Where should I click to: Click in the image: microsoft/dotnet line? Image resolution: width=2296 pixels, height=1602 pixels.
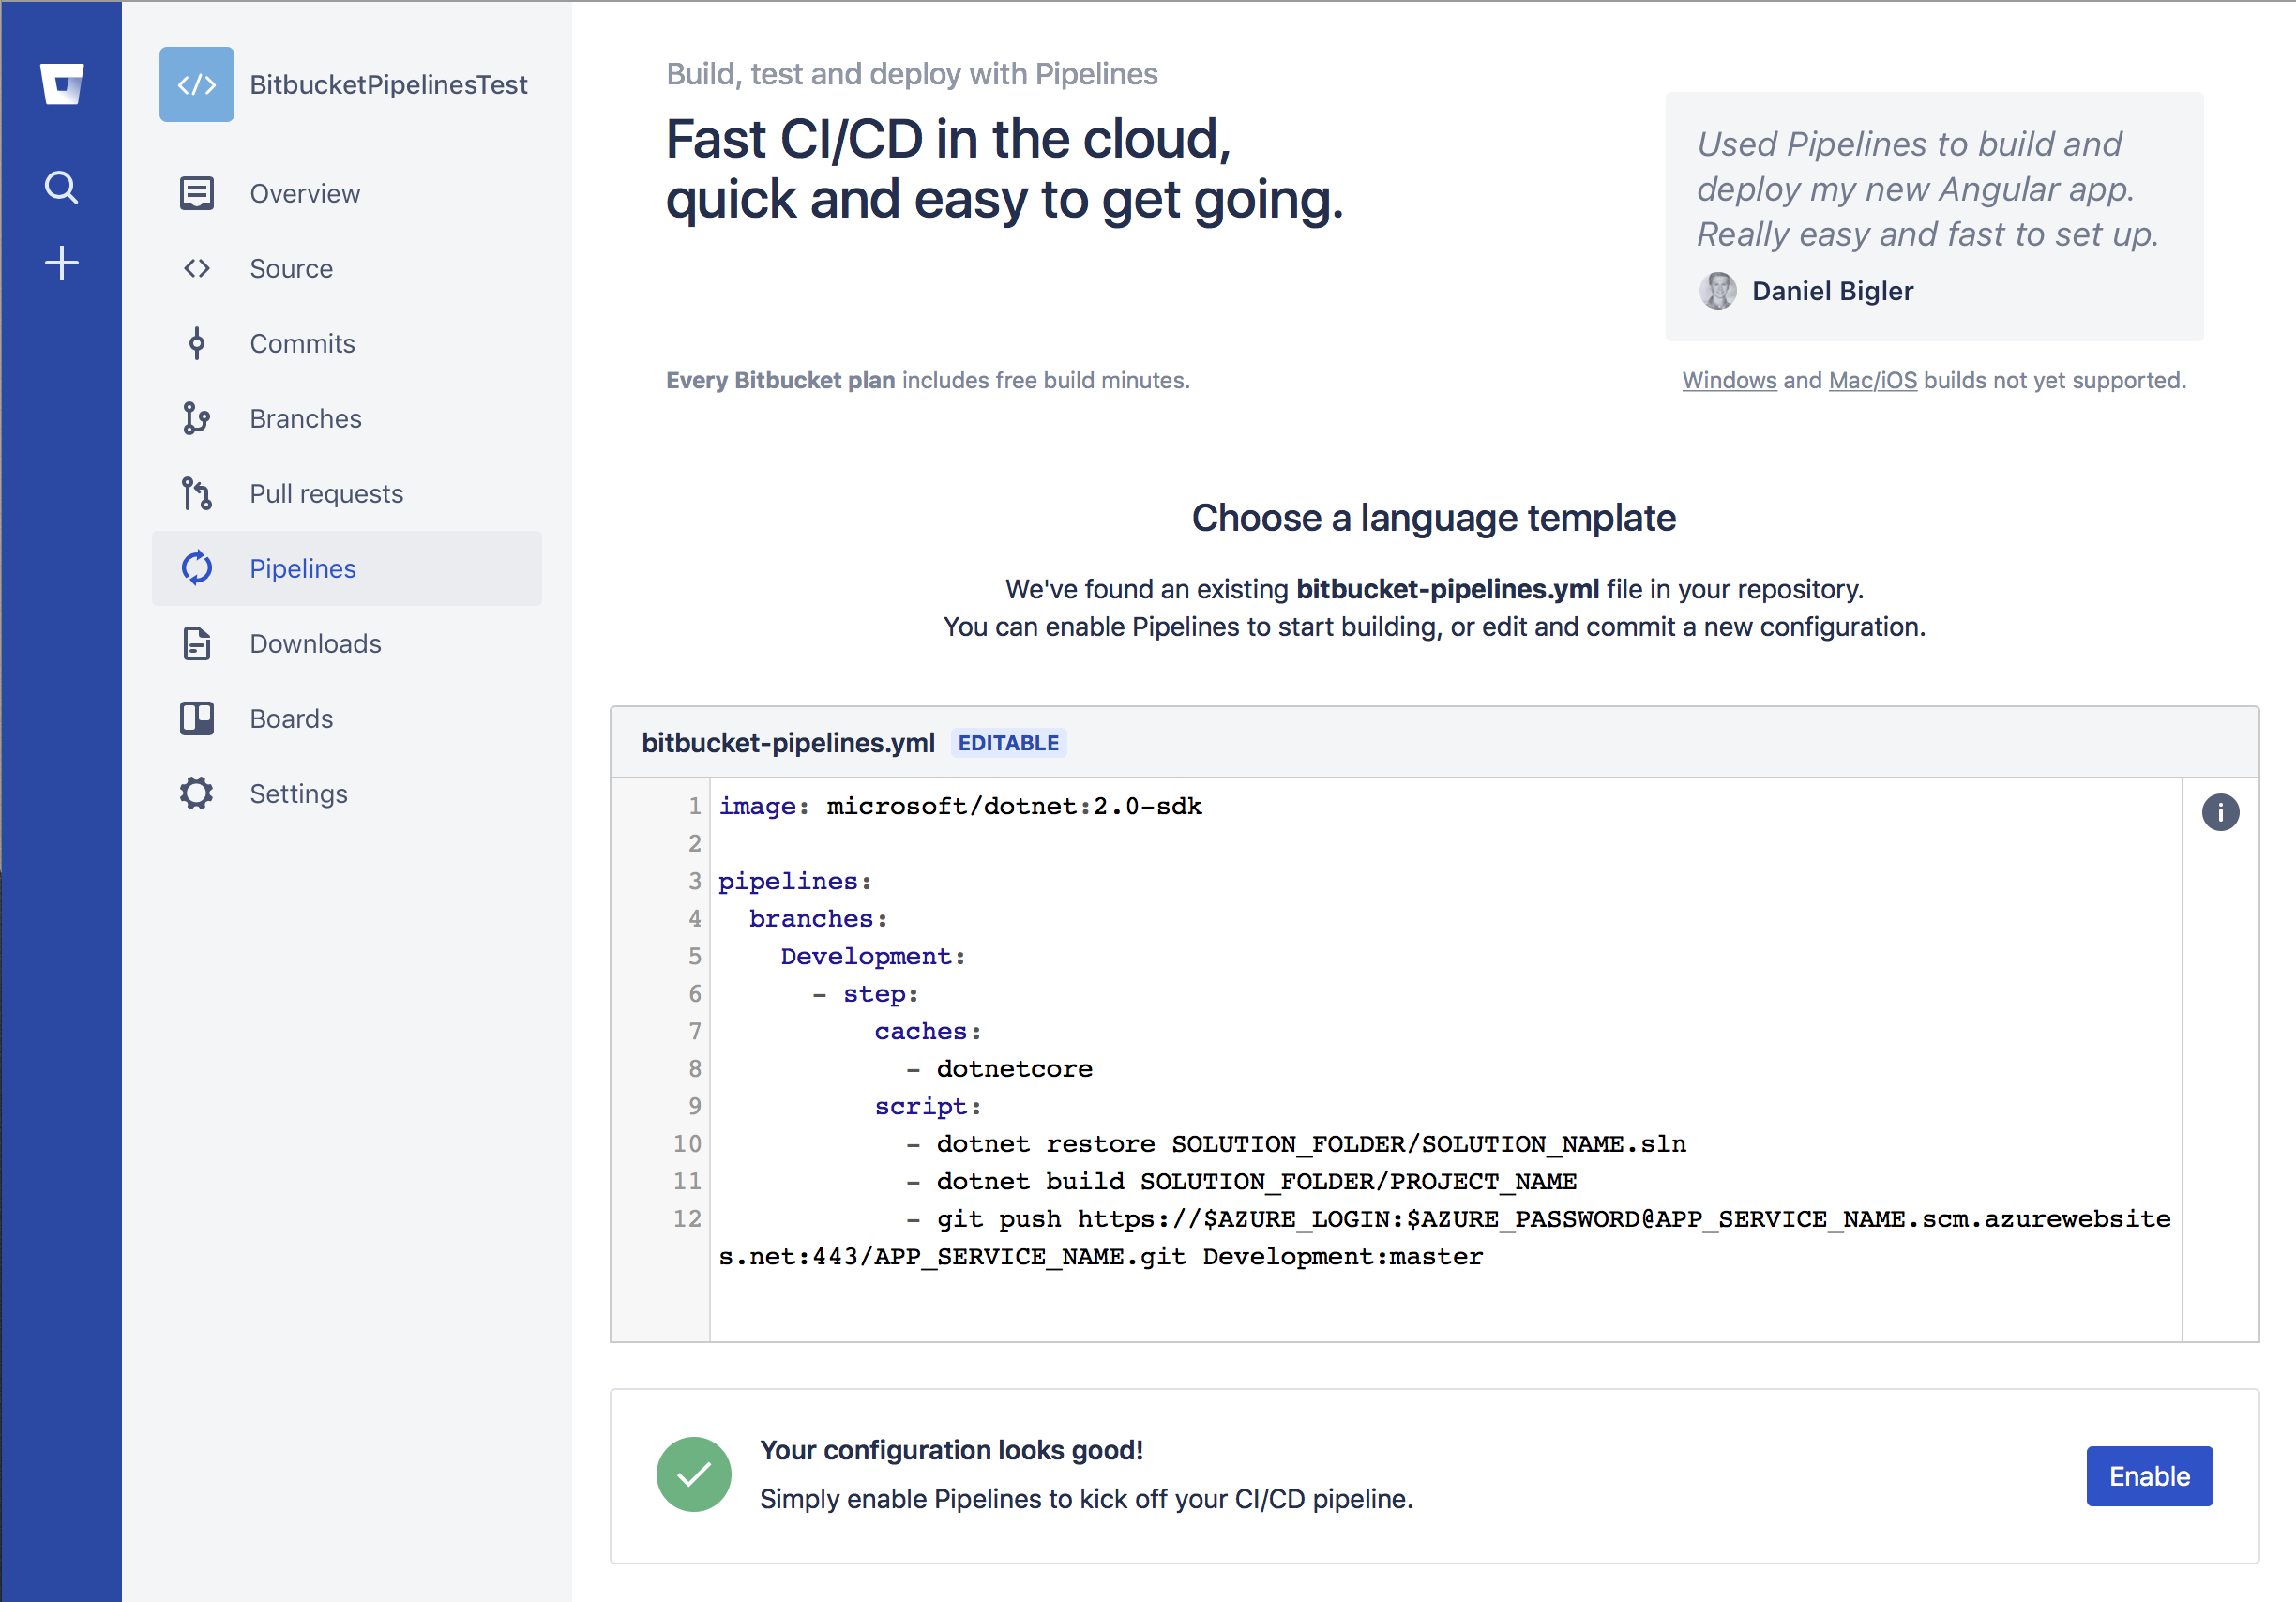tap(960, 806)
